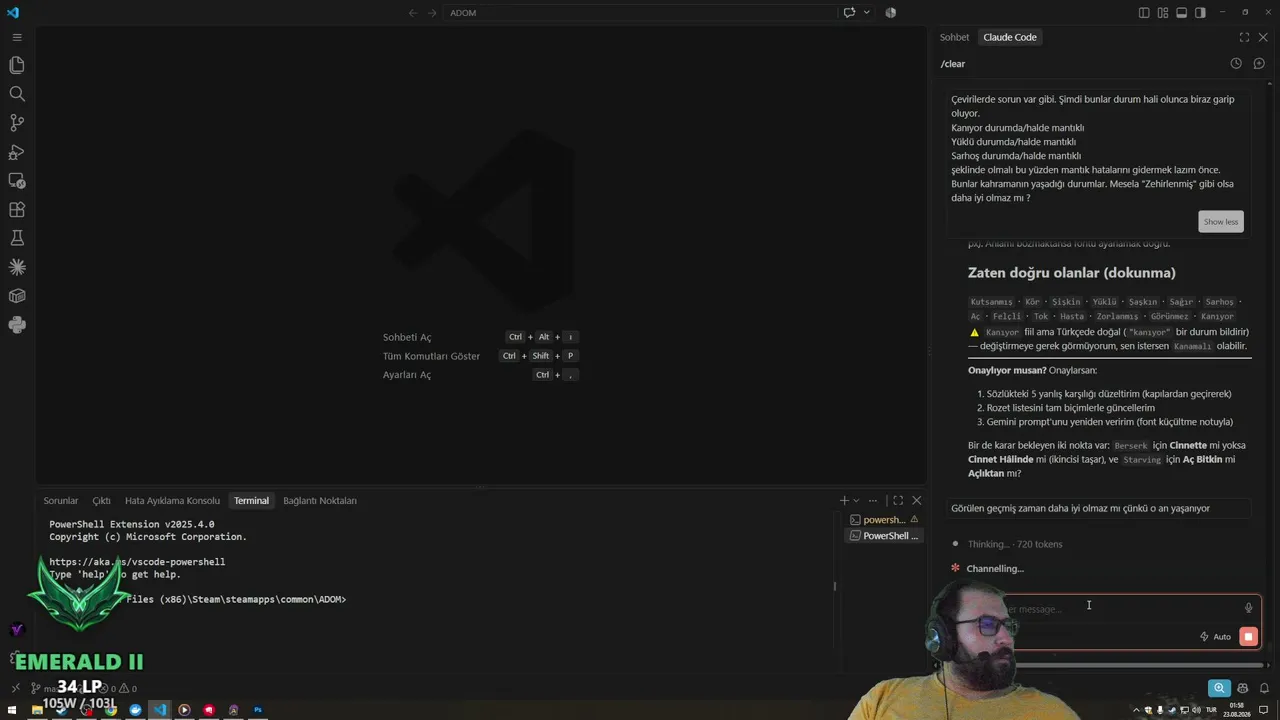
Task: Open terminal panel more actions menu
Action: [x=873, y=501]
